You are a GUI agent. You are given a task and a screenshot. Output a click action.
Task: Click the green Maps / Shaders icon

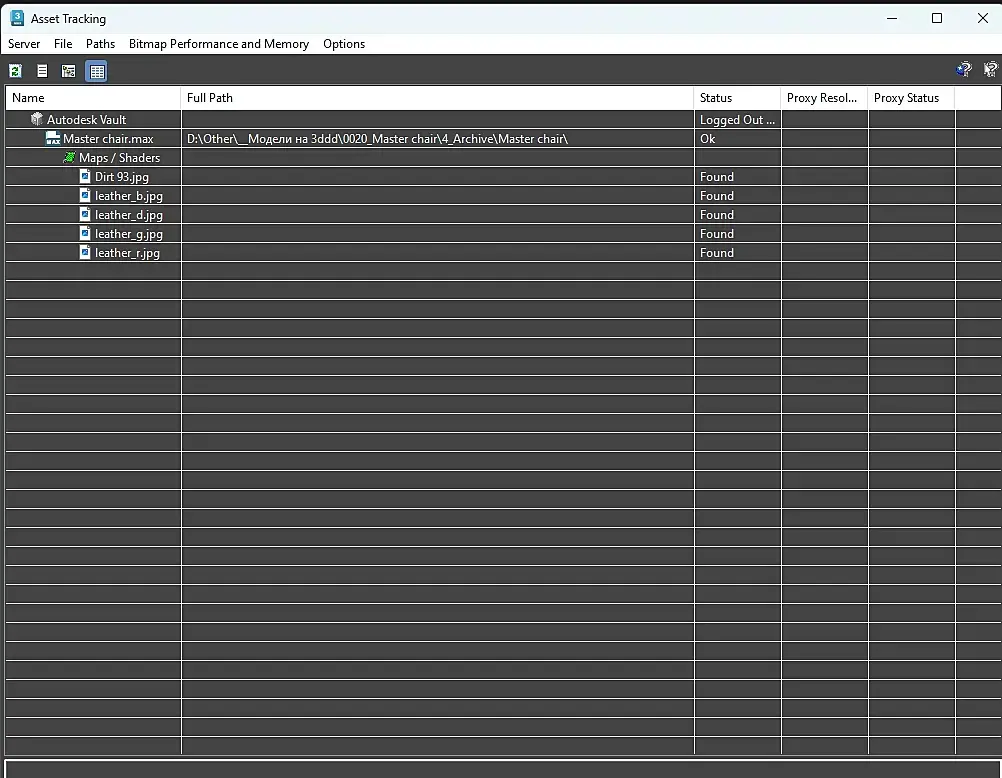[x=69, y=157]
